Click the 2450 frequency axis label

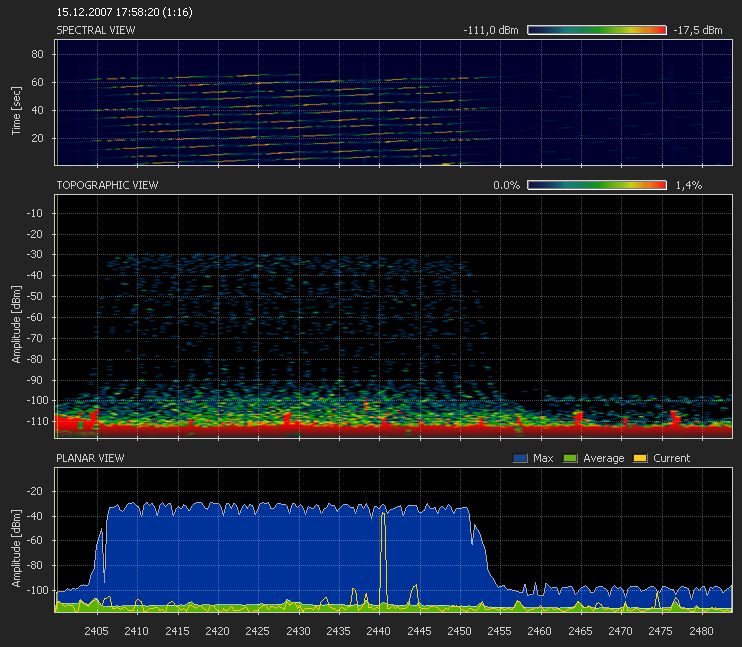point(459,631)
